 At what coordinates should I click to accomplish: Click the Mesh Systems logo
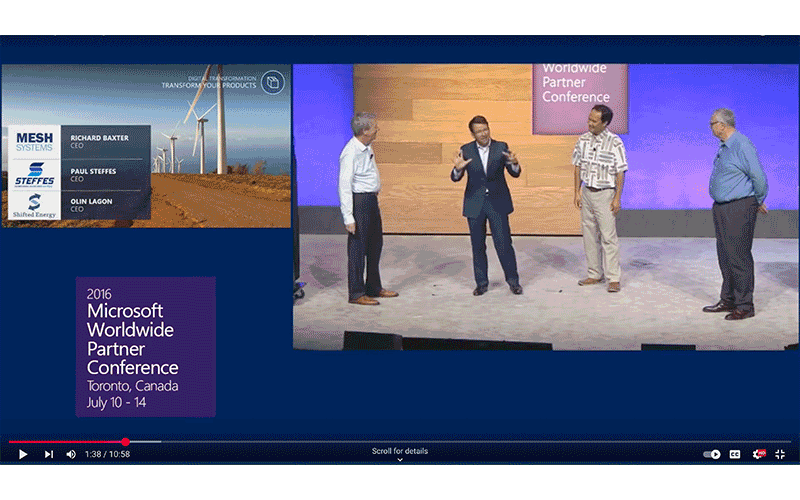[34, 141]
